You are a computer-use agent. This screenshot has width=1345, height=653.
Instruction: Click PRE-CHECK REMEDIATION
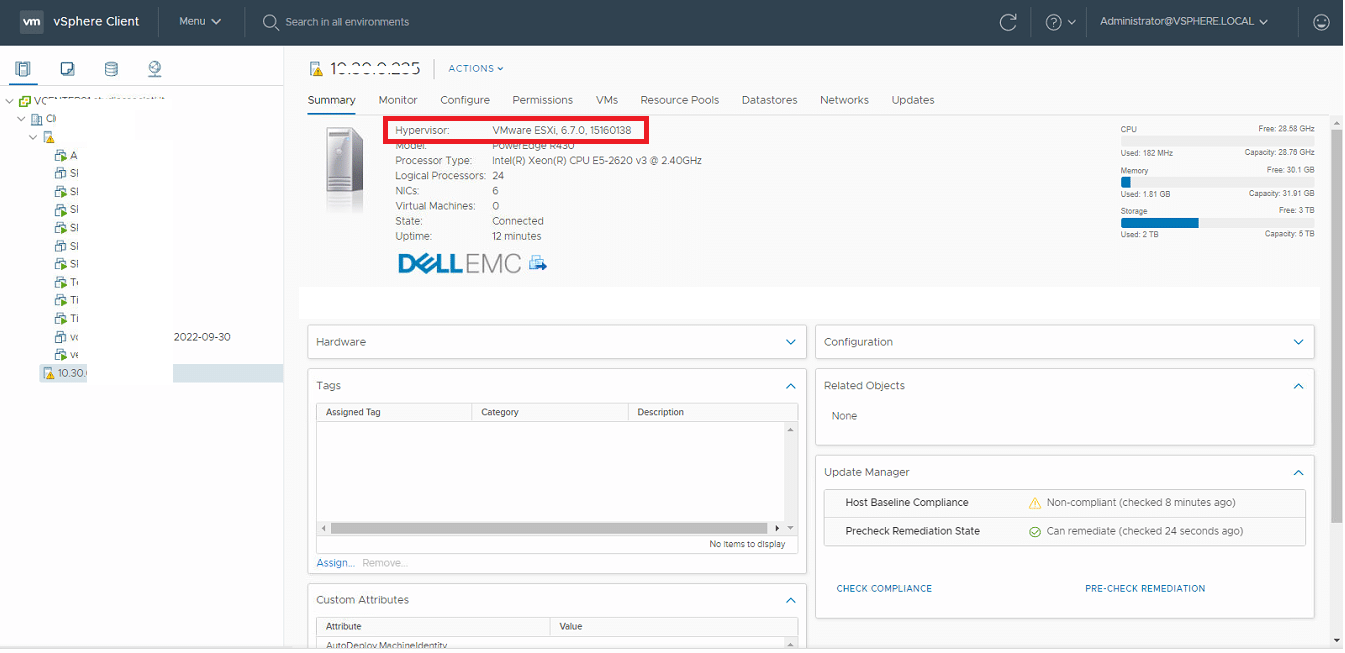tap(1145, 589)
